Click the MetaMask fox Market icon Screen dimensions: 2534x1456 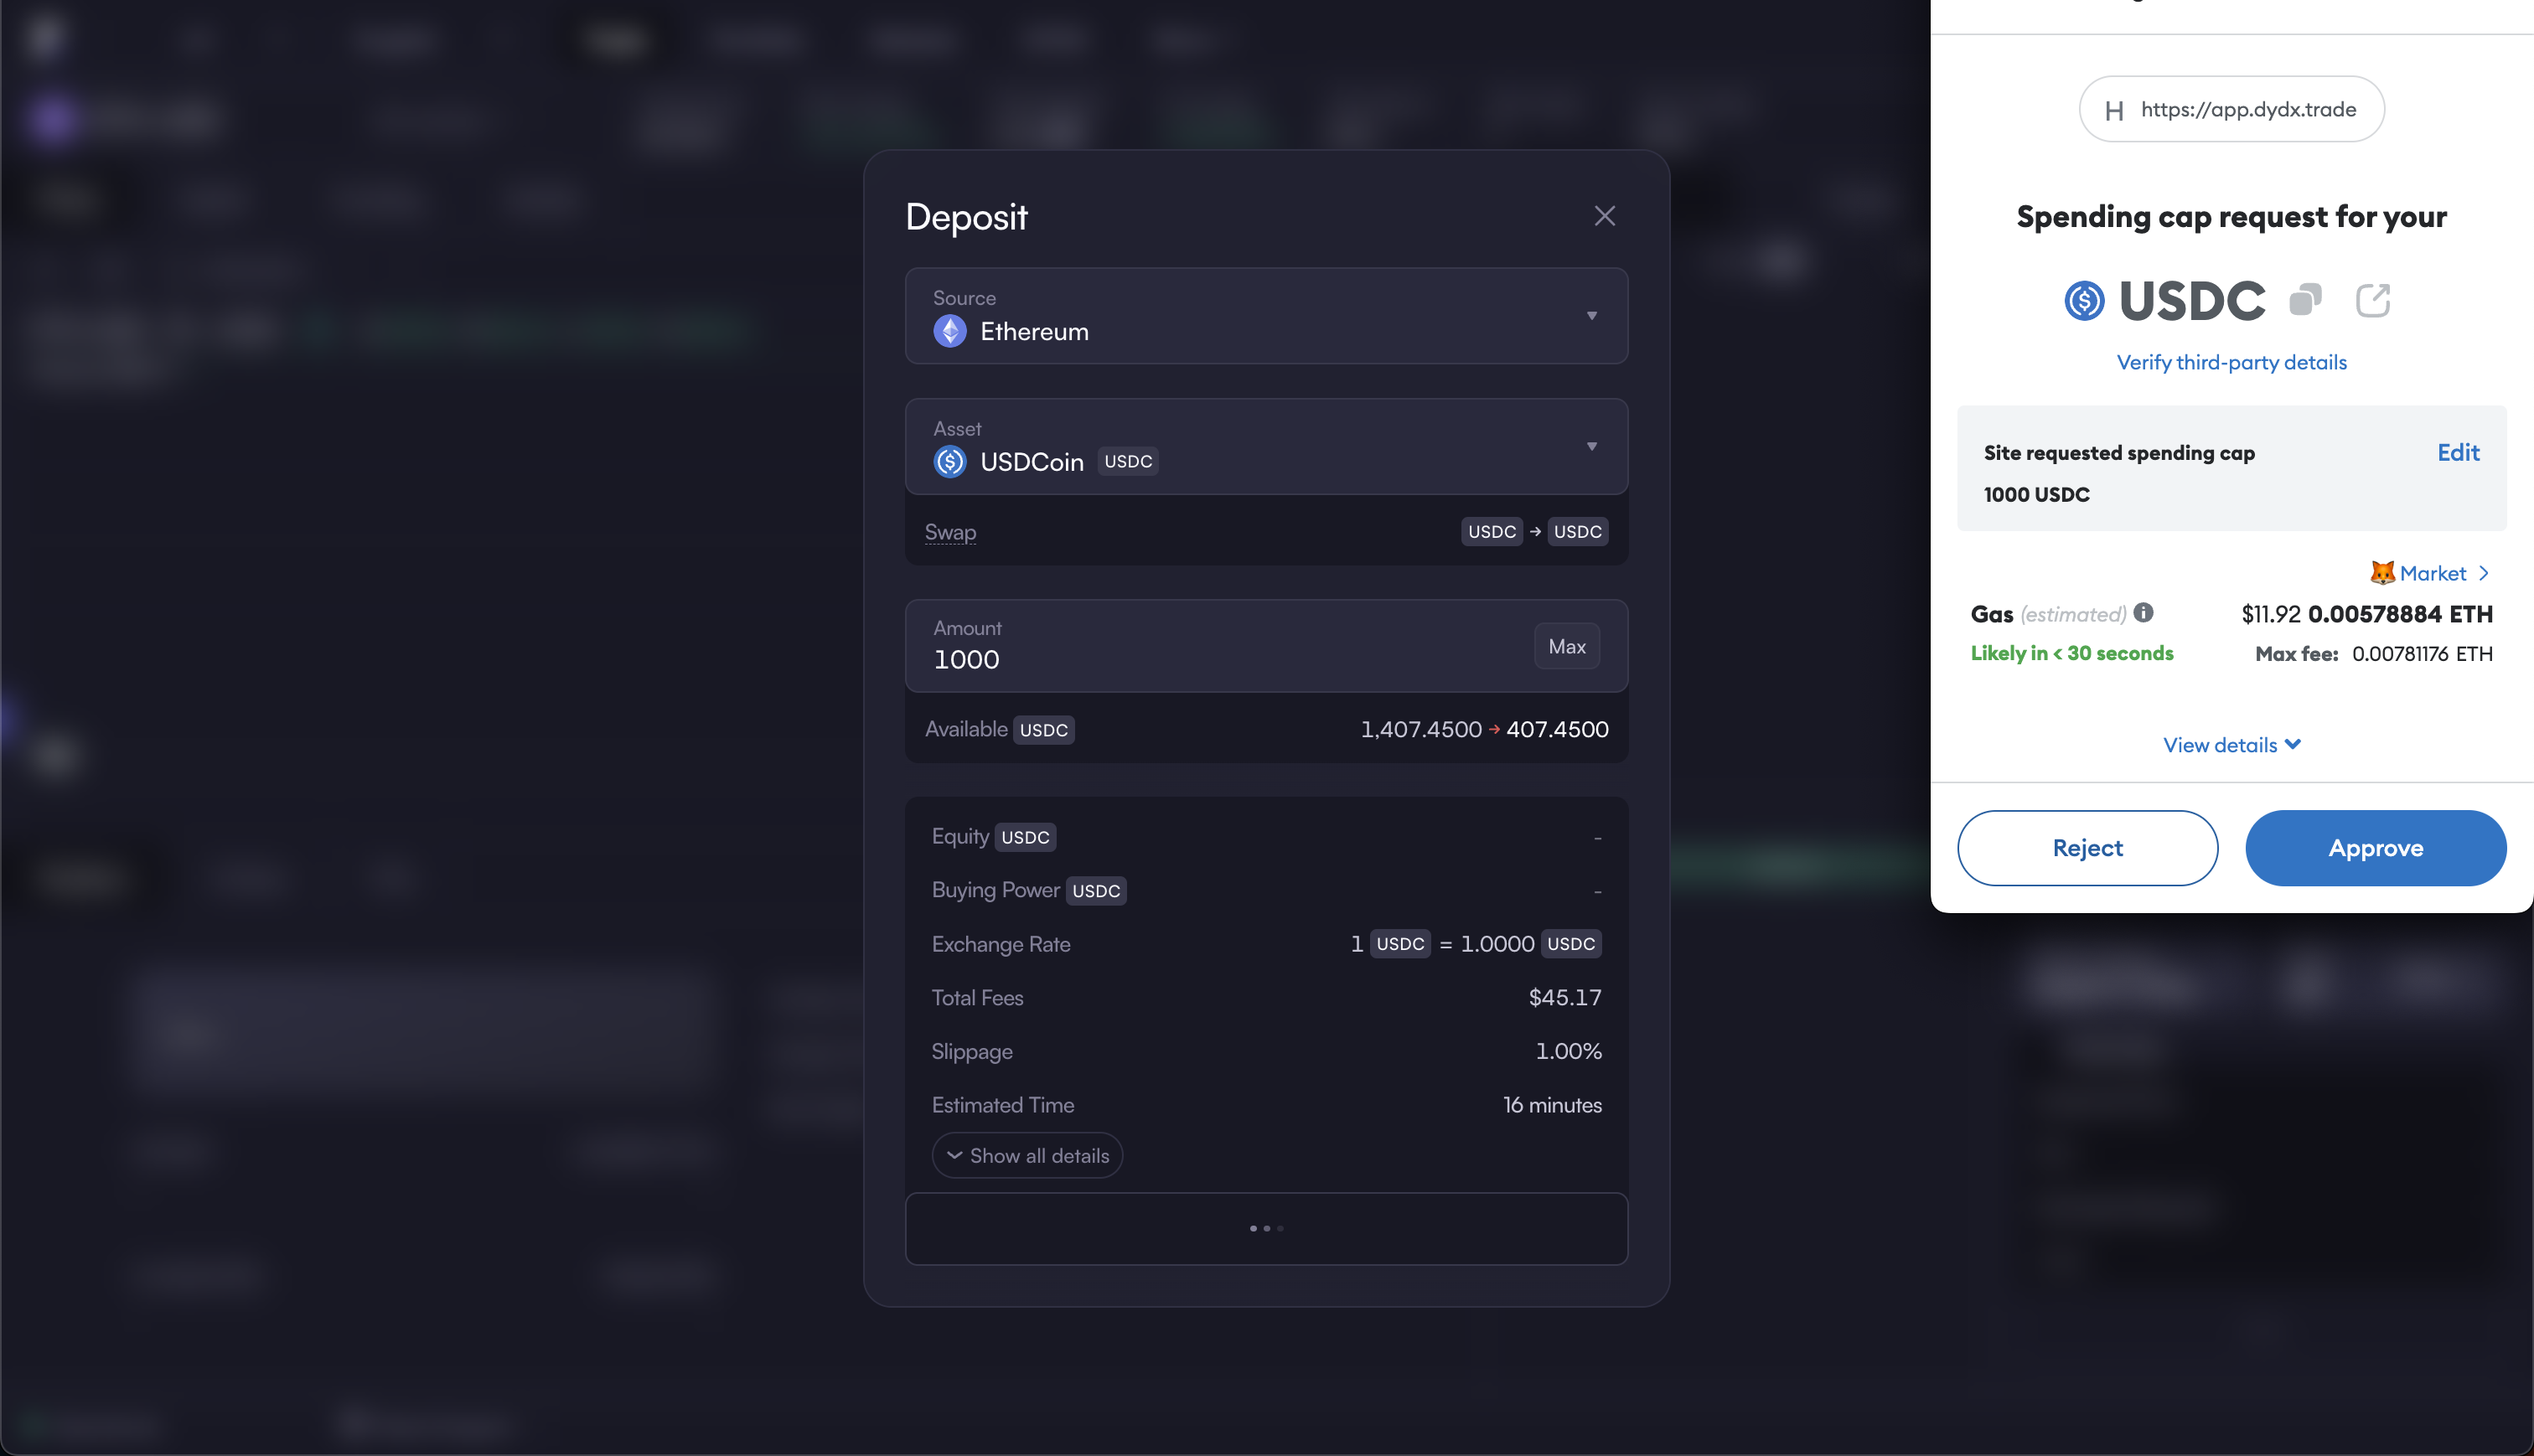[2382, 573]
